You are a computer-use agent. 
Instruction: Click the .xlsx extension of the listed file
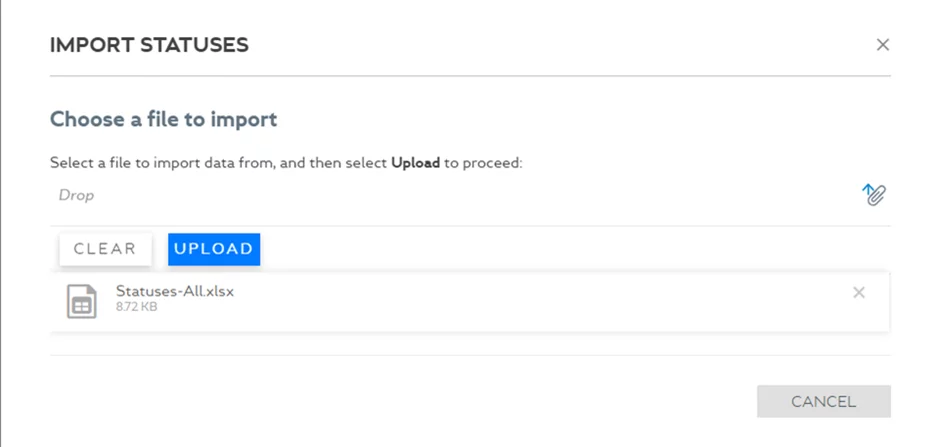tap(217, 291)
